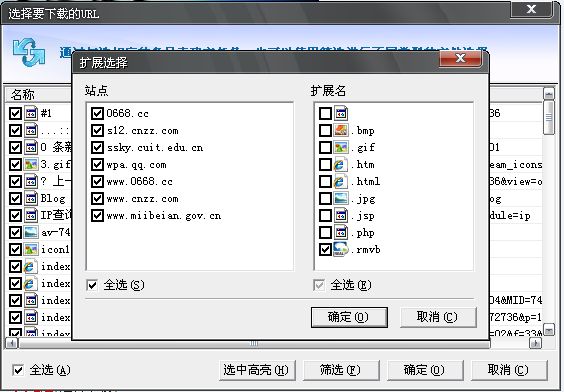Uncheck site www.0668.cc checkbox
This screenshot has width=564, height=392.
click(x=97, y=181)
